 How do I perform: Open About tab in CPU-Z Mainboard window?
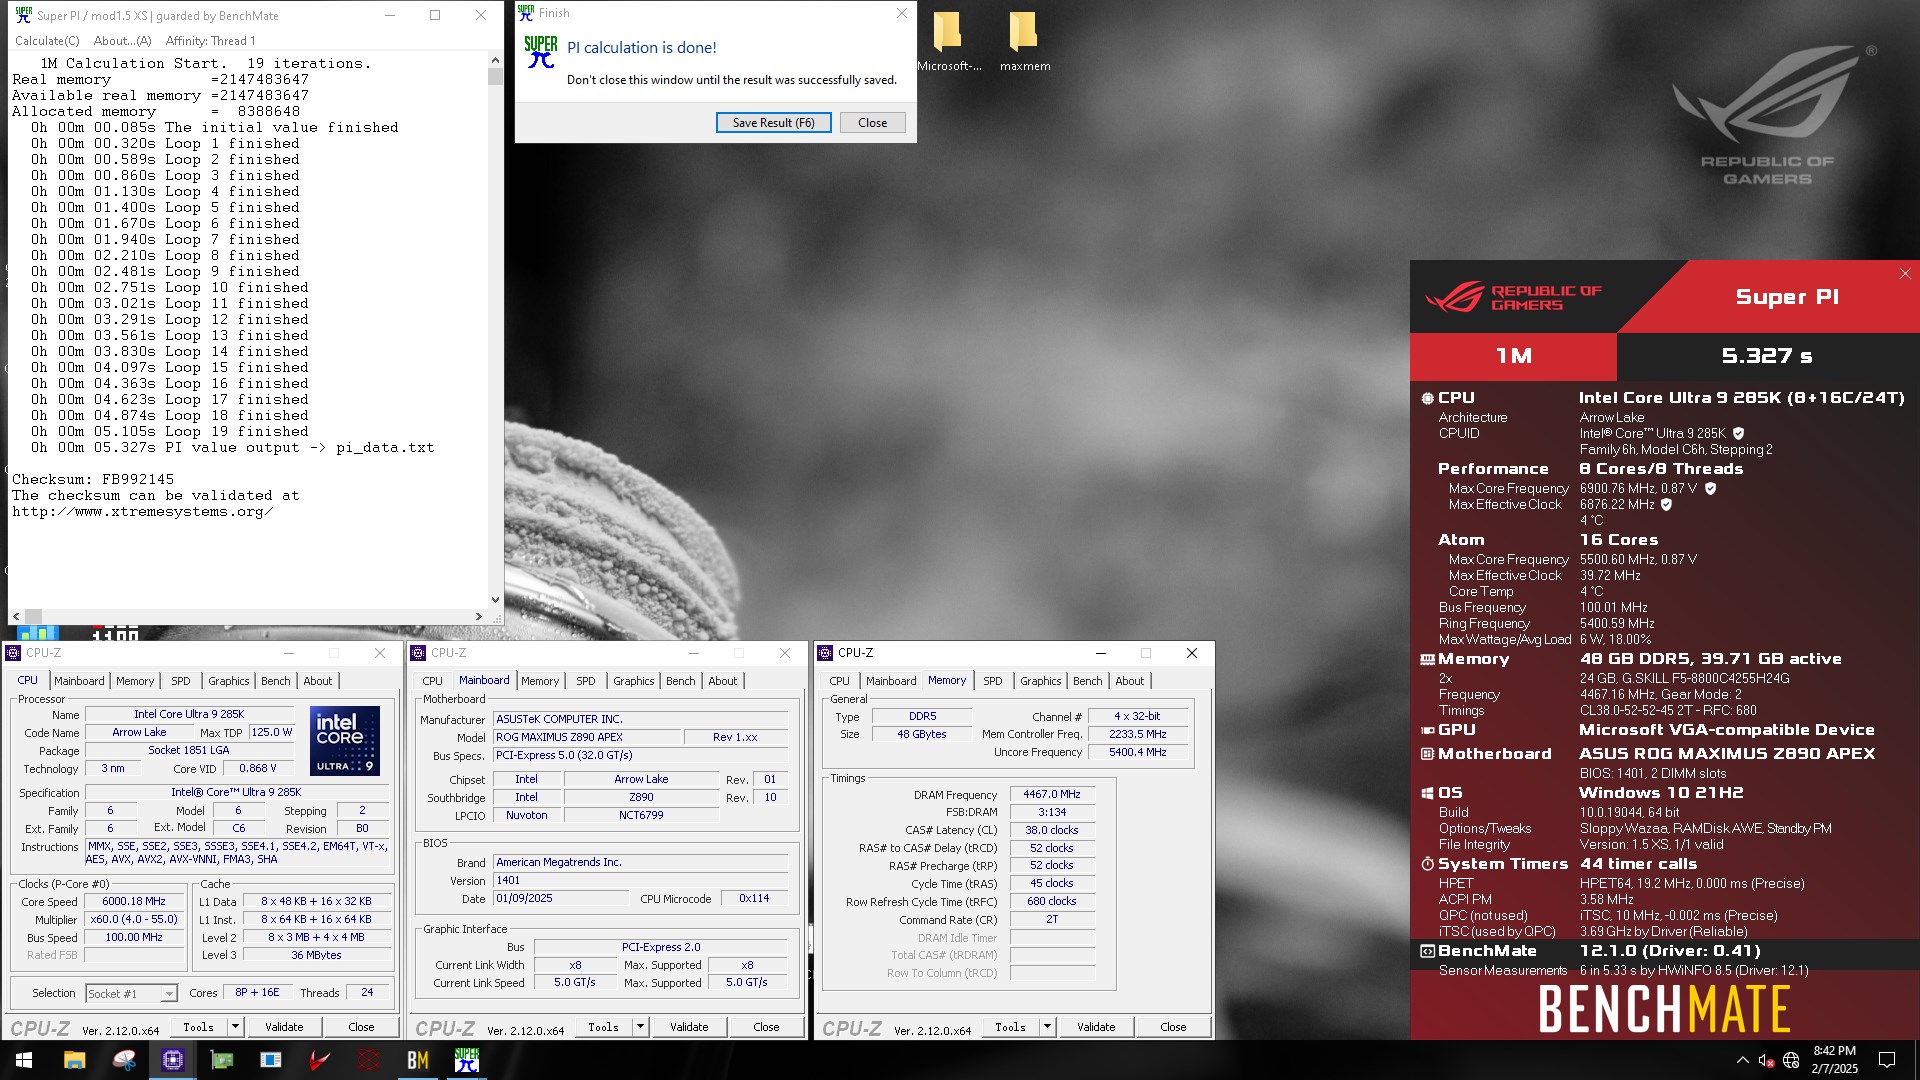722,681
